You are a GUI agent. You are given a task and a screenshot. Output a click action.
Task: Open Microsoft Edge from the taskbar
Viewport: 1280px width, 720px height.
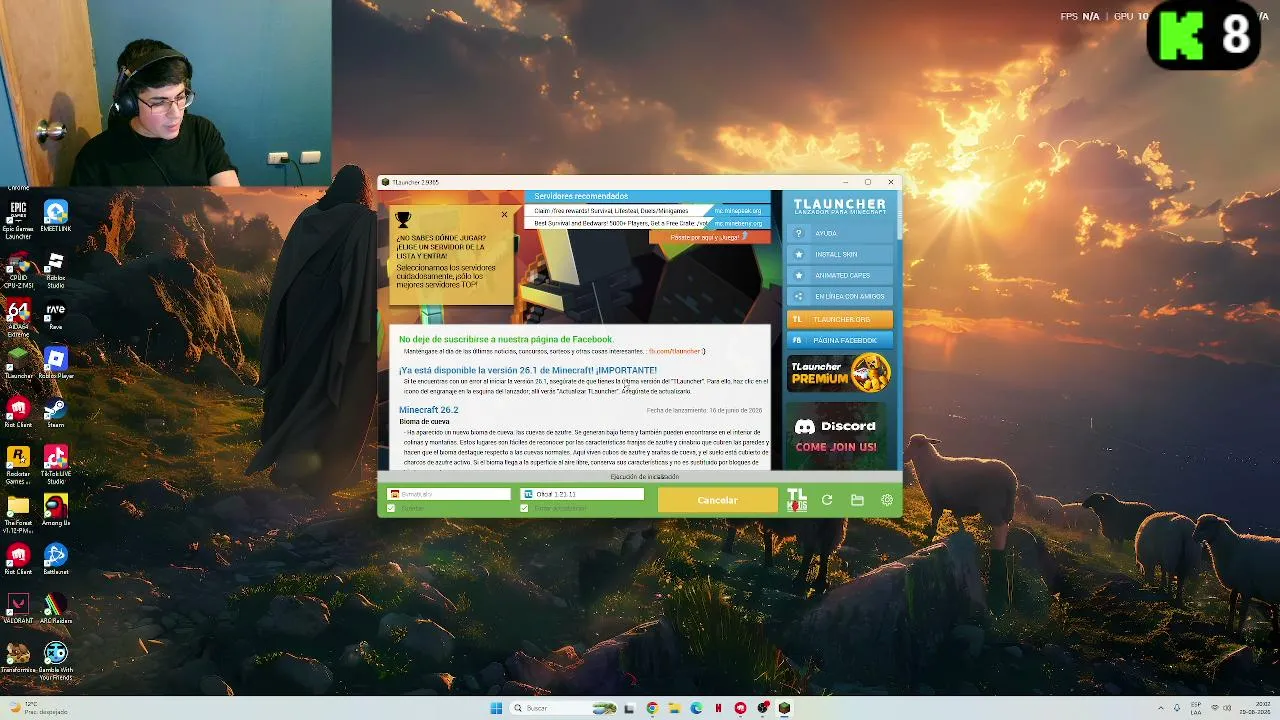click(696, 708)
